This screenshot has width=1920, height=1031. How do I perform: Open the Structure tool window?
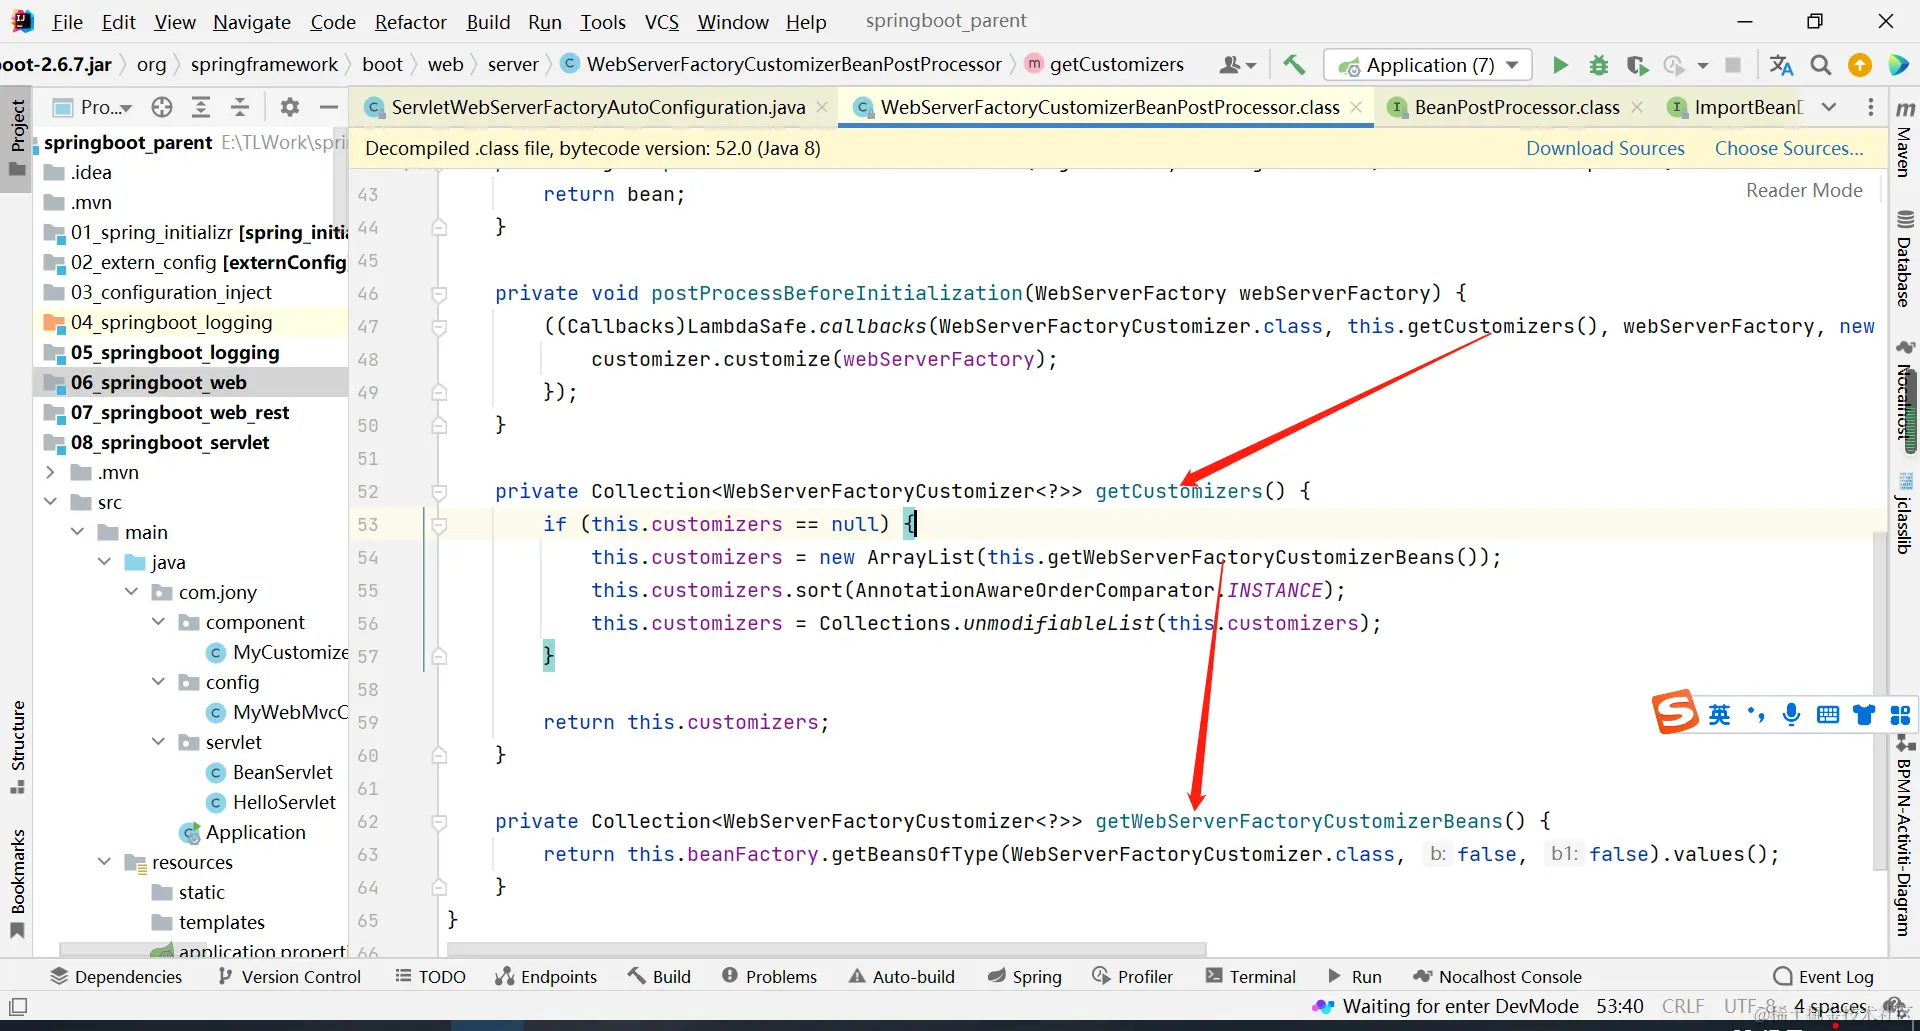pyautogui.click(x=18, y=747)
